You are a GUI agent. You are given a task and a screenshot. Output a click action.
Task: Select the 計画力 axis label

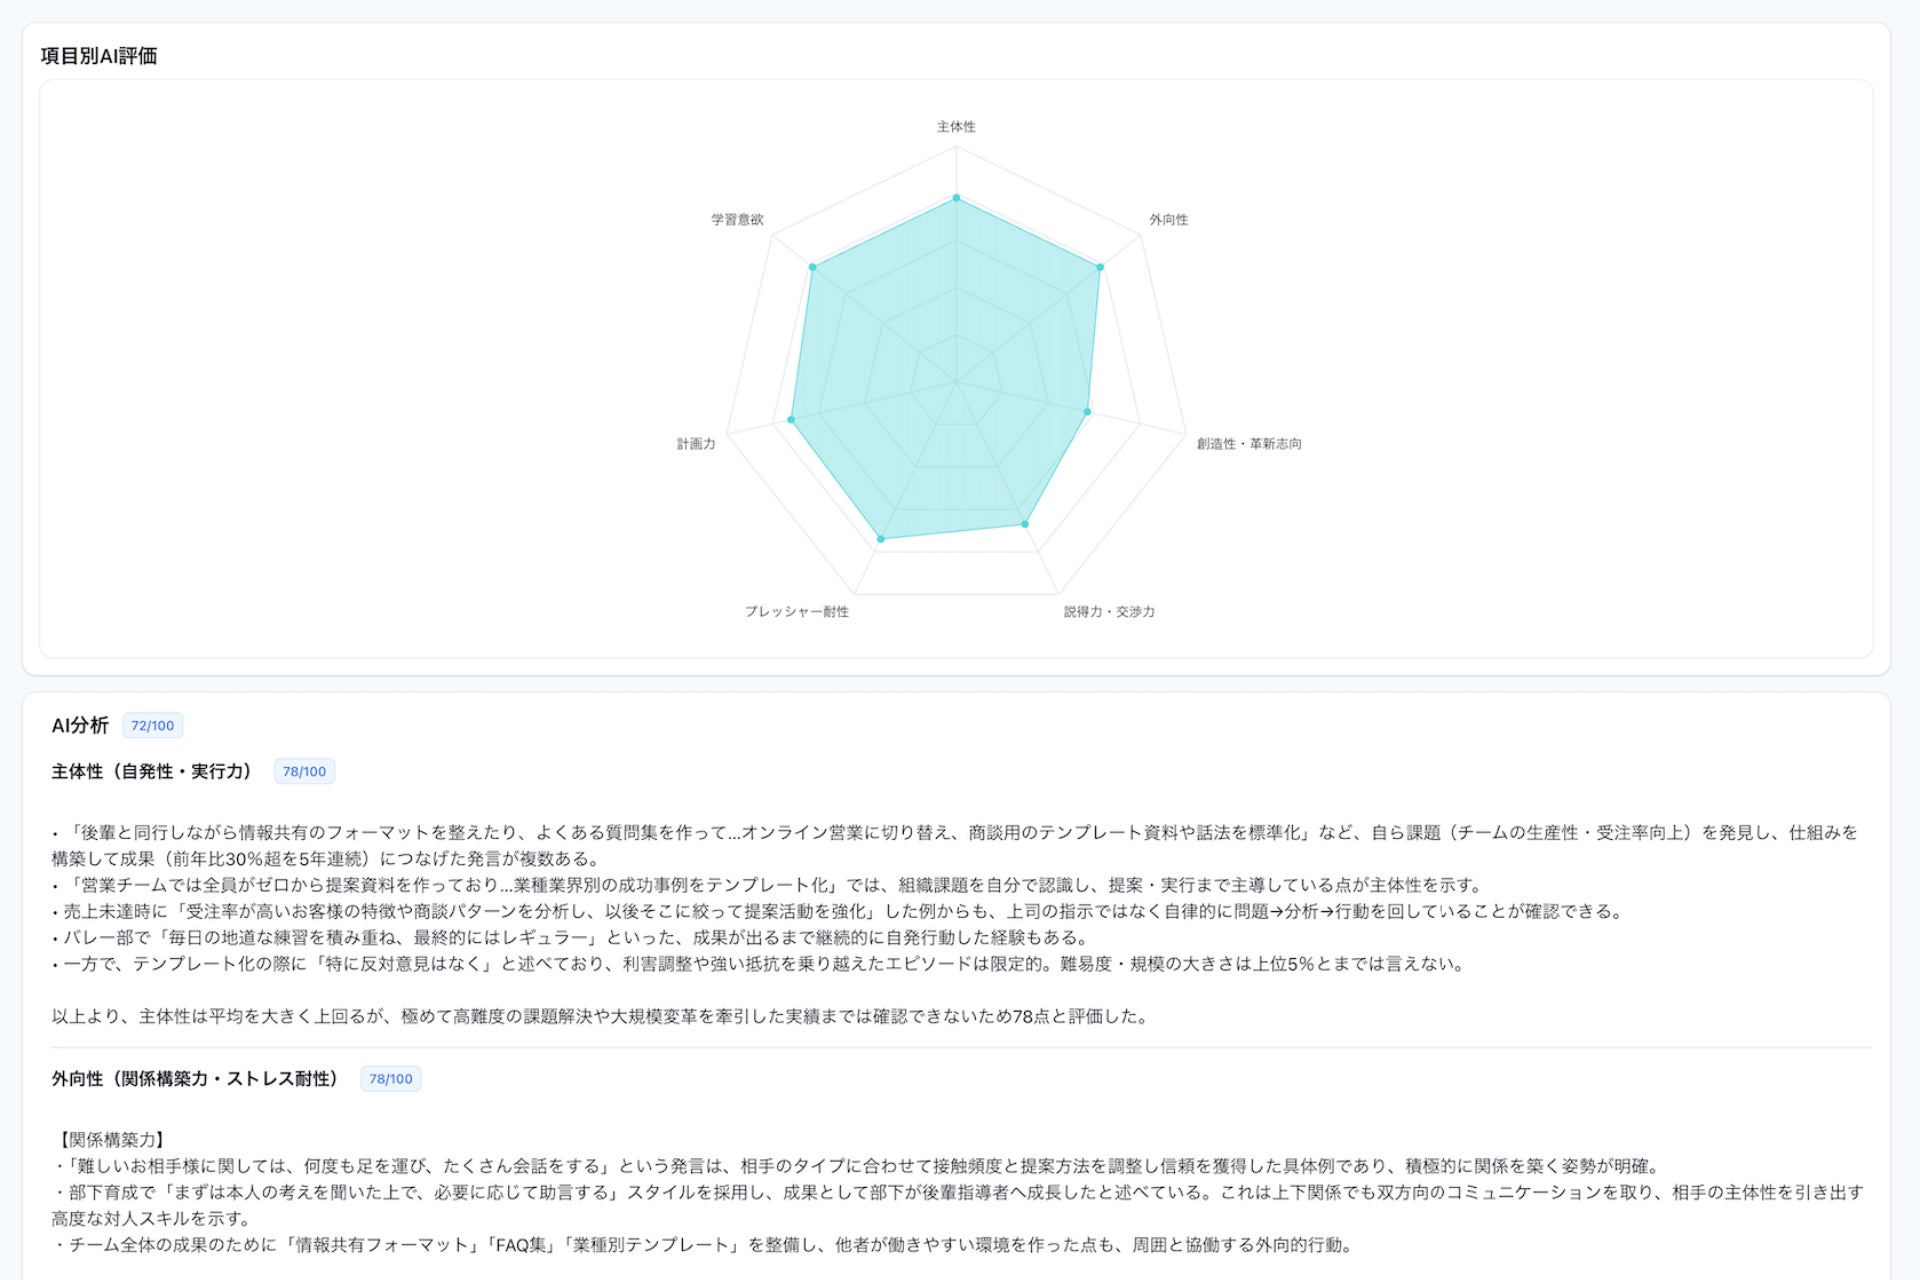click(x=696, y=444)
